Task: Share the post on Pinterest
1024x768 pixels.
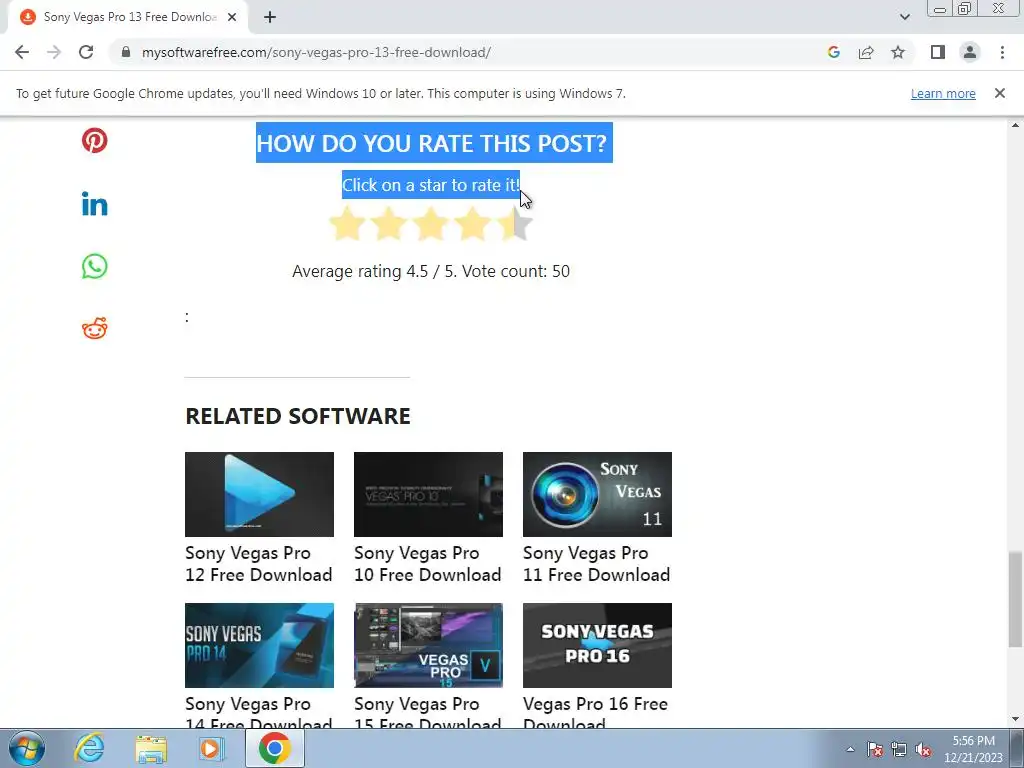Action: coord(95,140)
